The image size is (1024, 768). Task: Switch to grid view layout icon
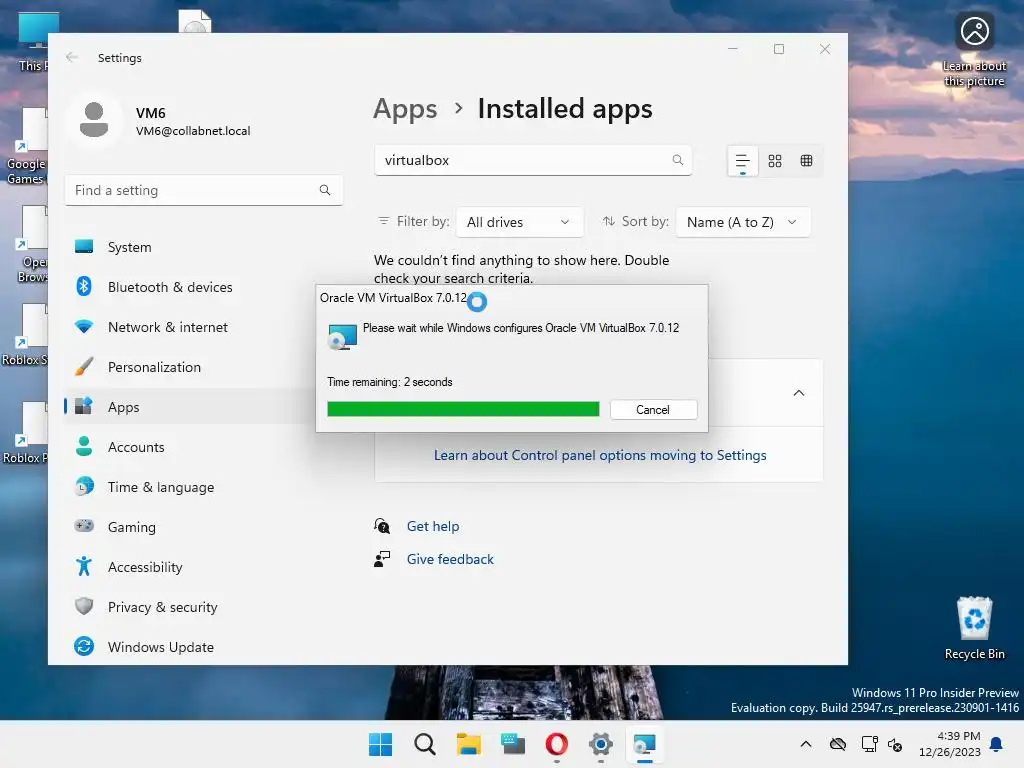[x=775, y=161]
